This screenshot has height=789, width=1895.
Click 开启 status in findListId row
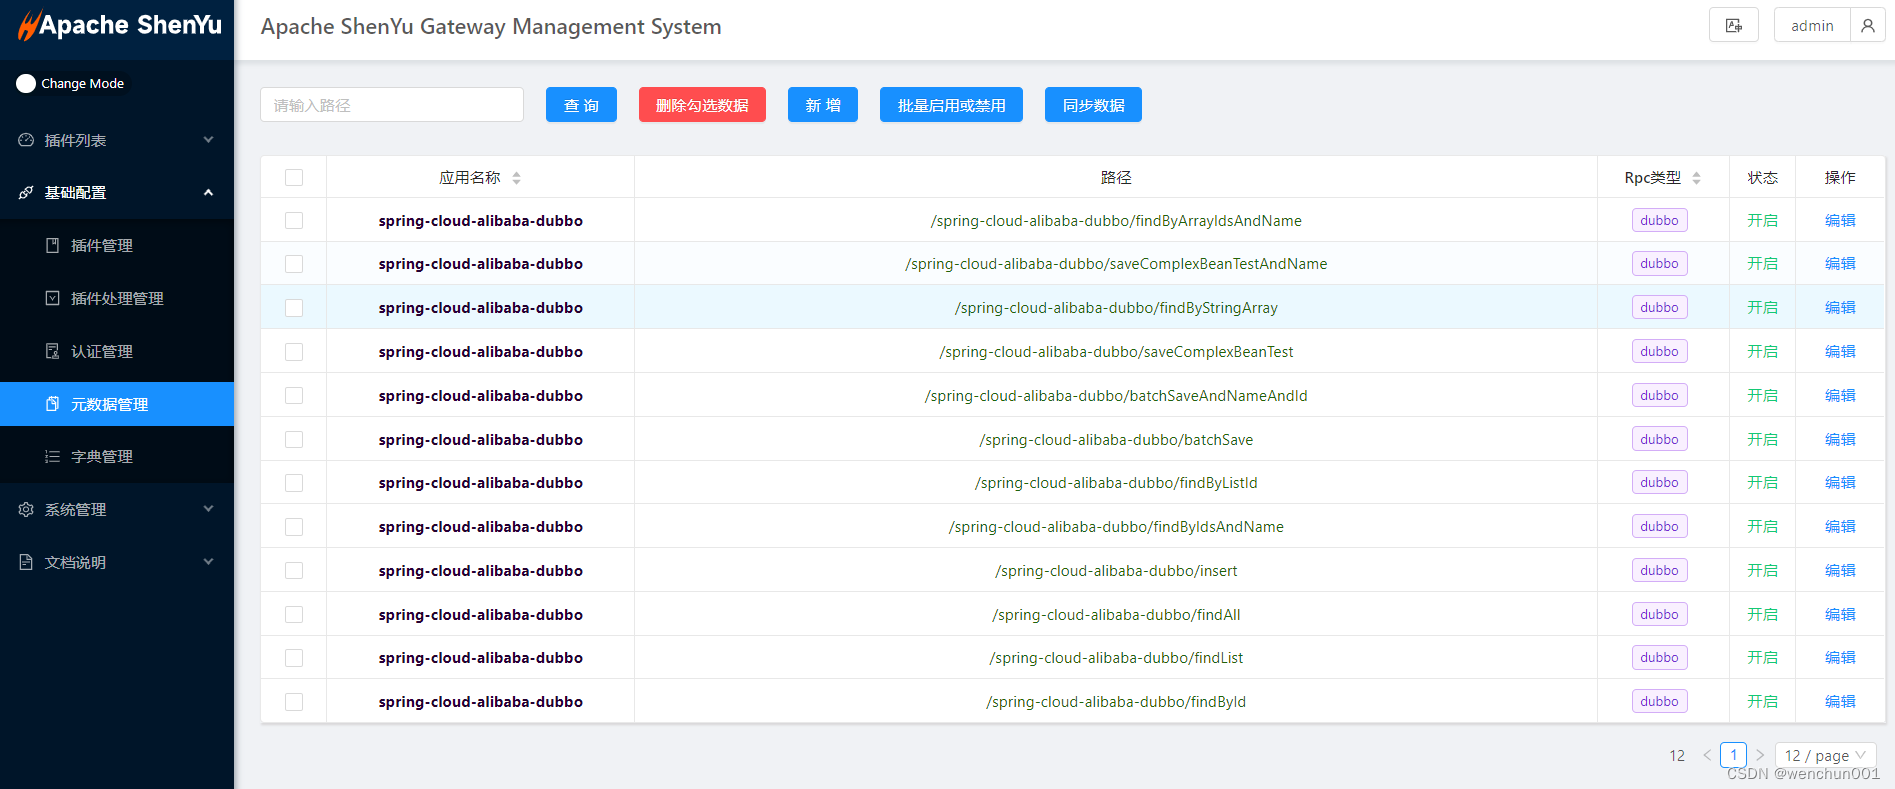tap(1762, 483)
